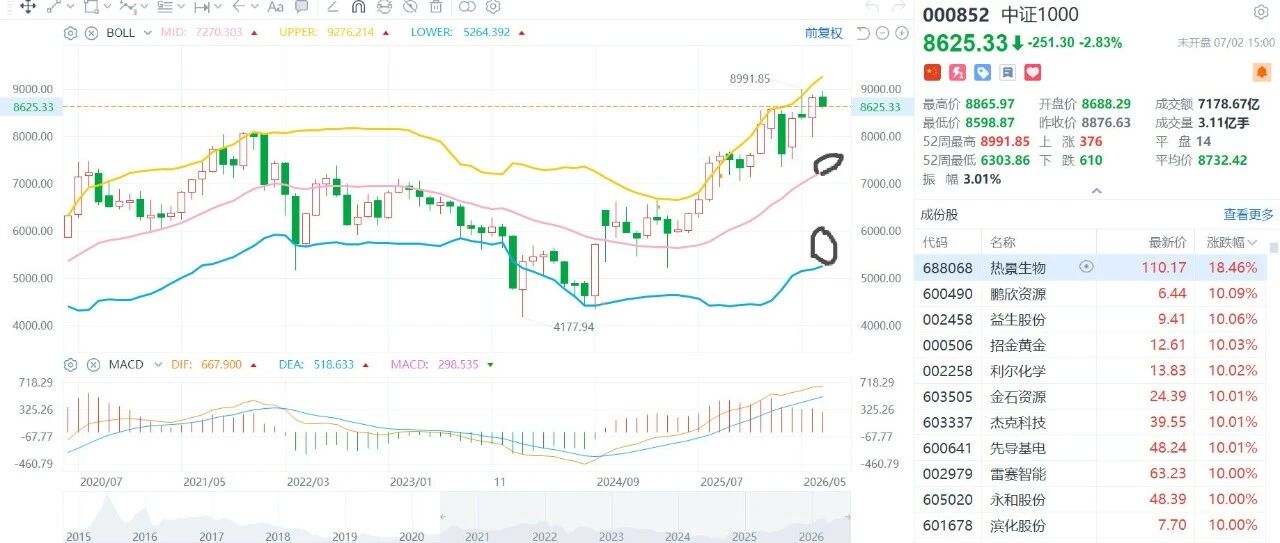1280x543 pixels.
Task: Select the crosshair move cursor tool
Action: coord(28,7)
